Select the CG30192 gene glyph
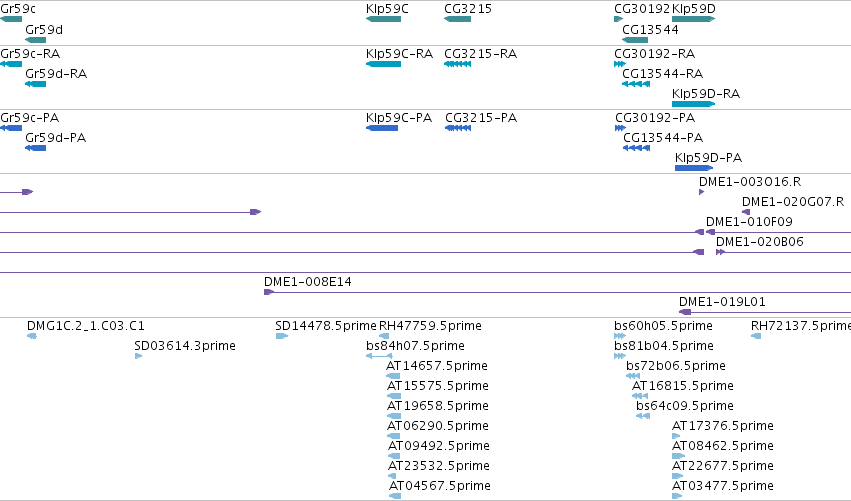 (x=619, y=19)
